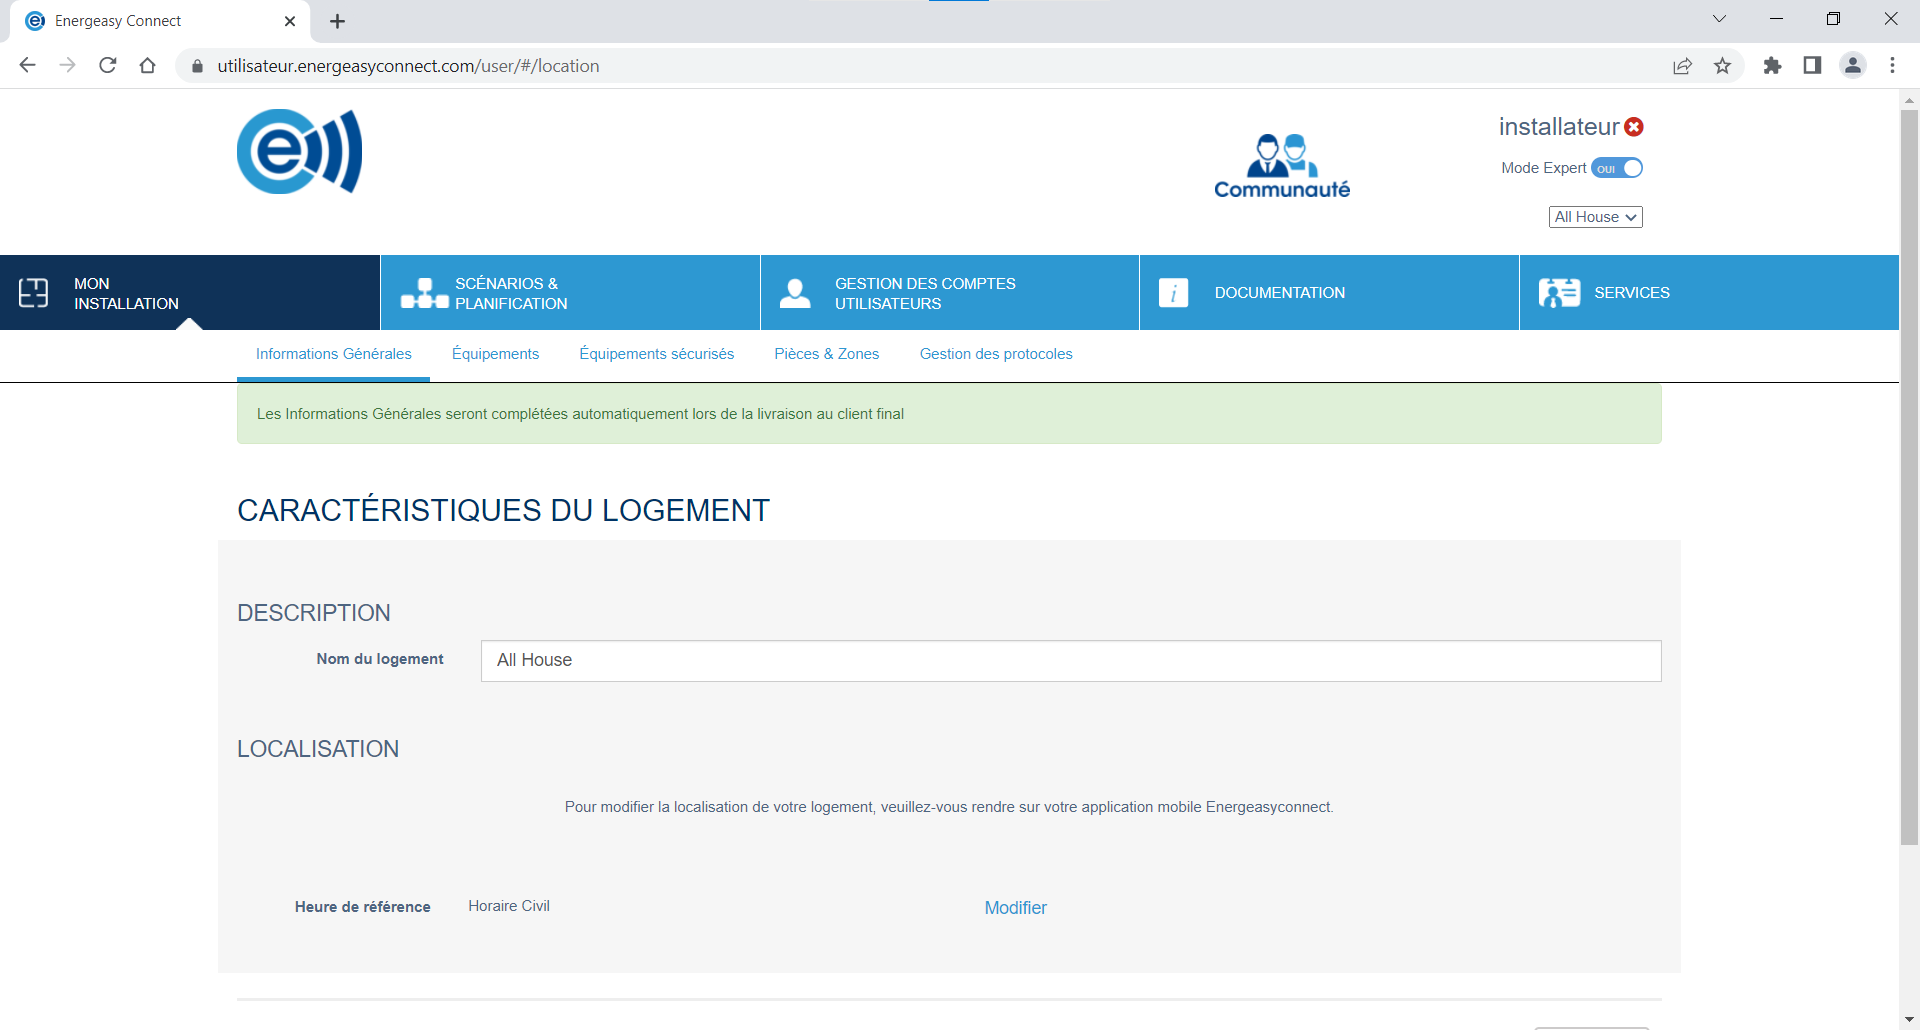
Task: Click the DESCRIPTION section heading
Action: [314, 613]
